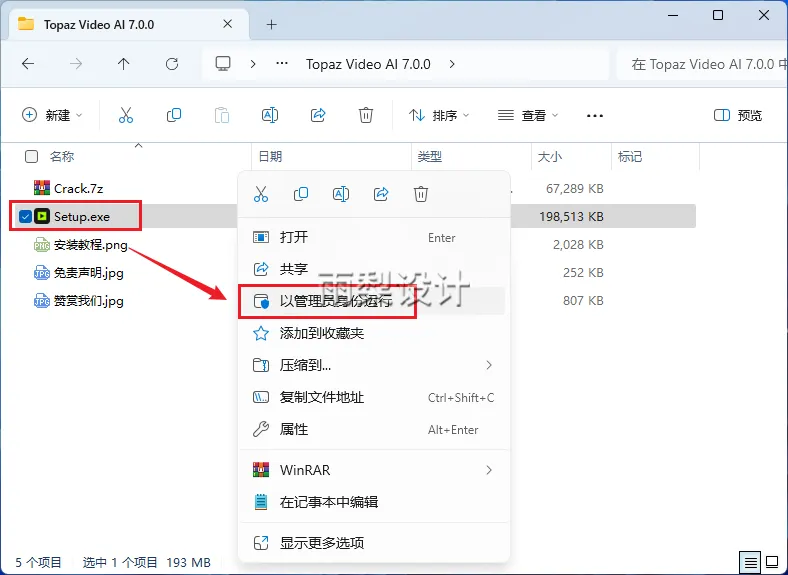Click the Copy icon in the toolbar
This screenshot has height=575, width=788.
tap(174, 116)
